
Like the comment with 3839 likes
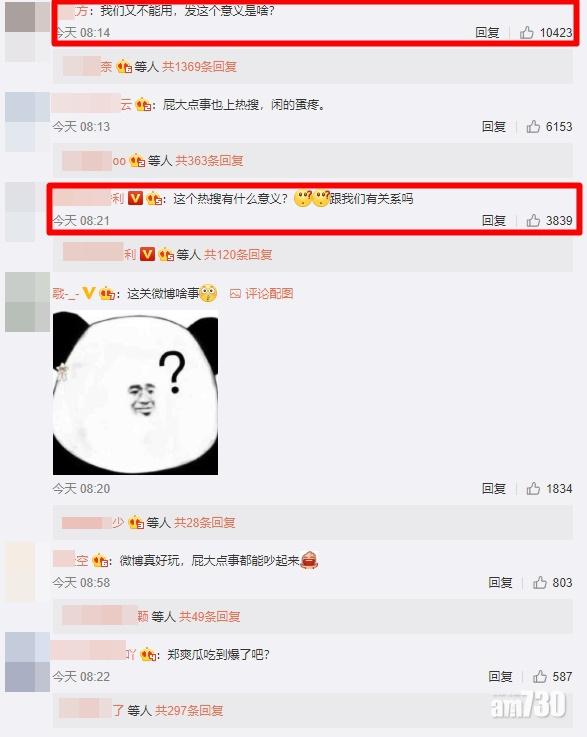[533, 220]
